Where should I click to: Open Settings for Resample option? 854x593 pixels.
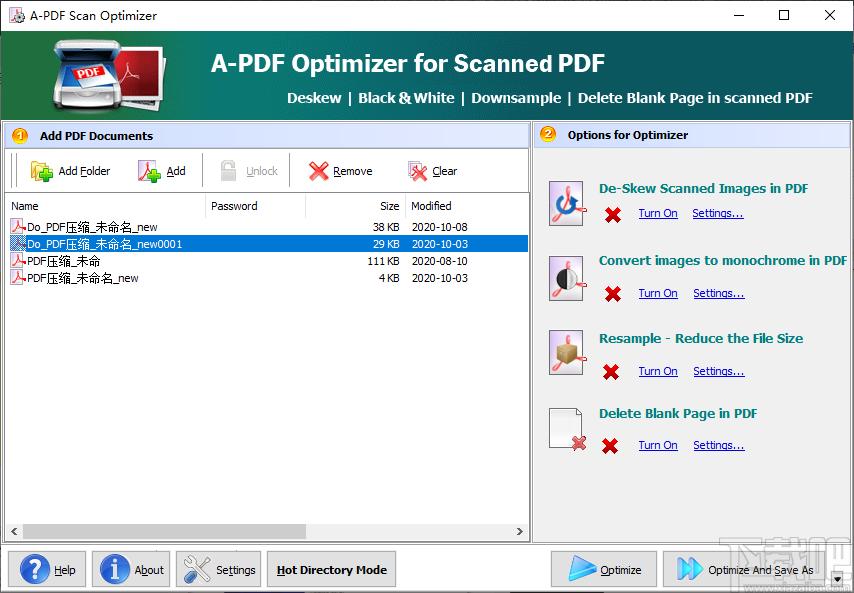click(719, 371)
